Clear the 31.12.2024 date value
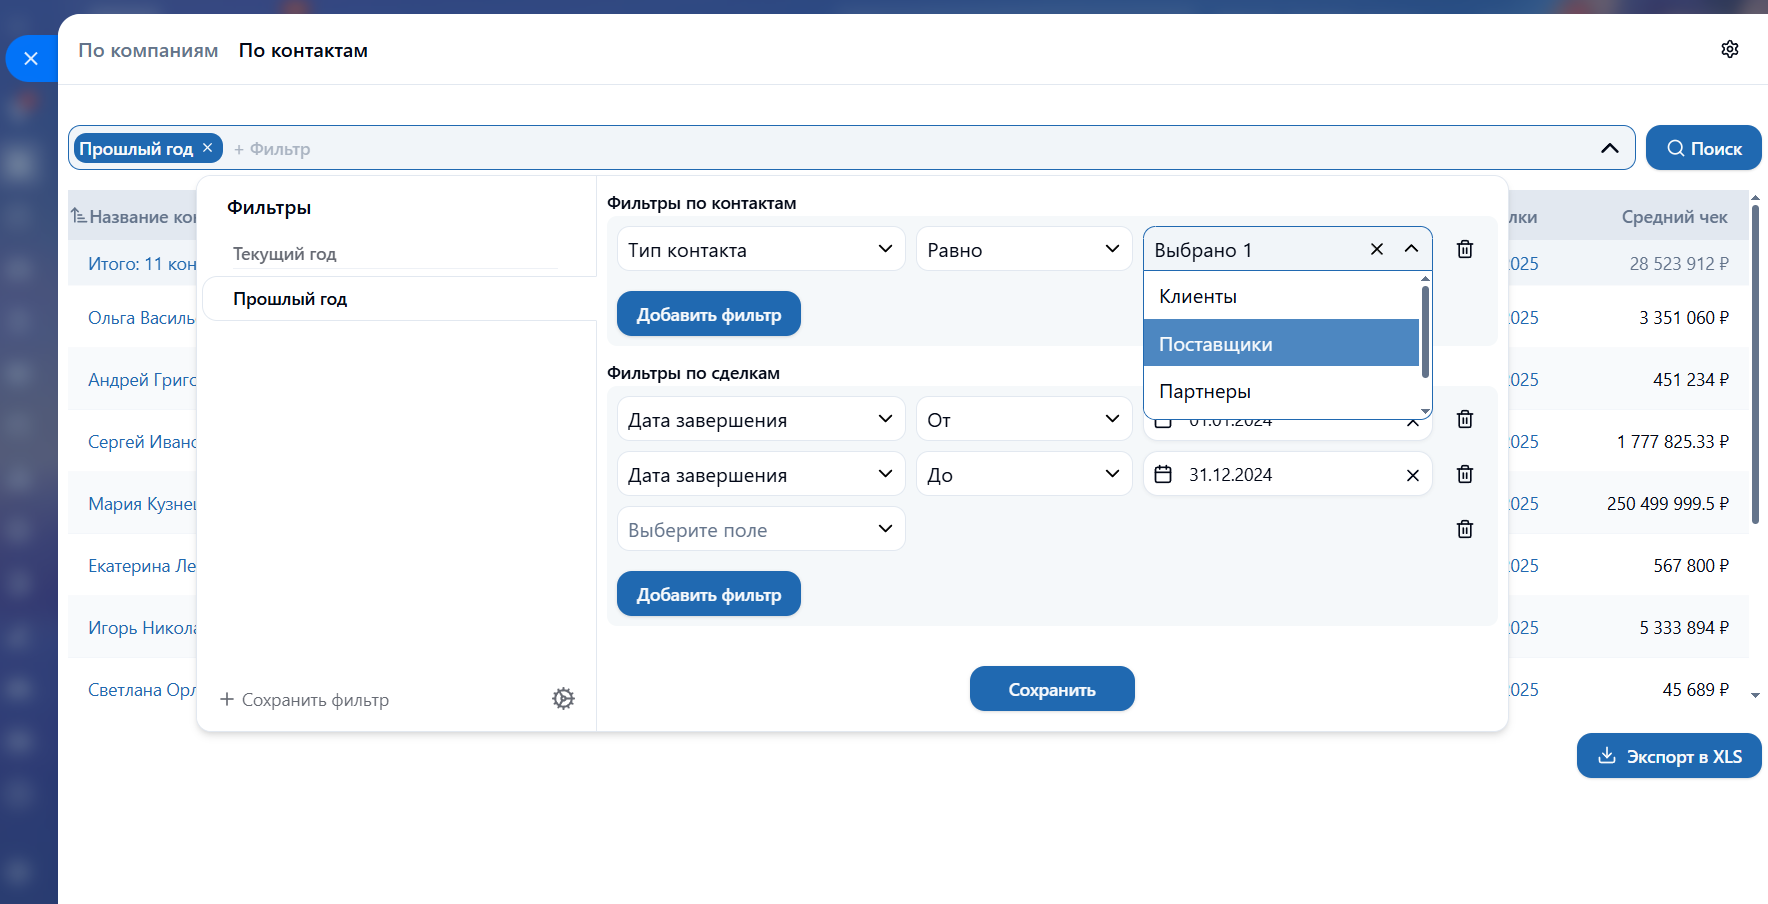The image size is (1768, 904). coord(1412,475)
